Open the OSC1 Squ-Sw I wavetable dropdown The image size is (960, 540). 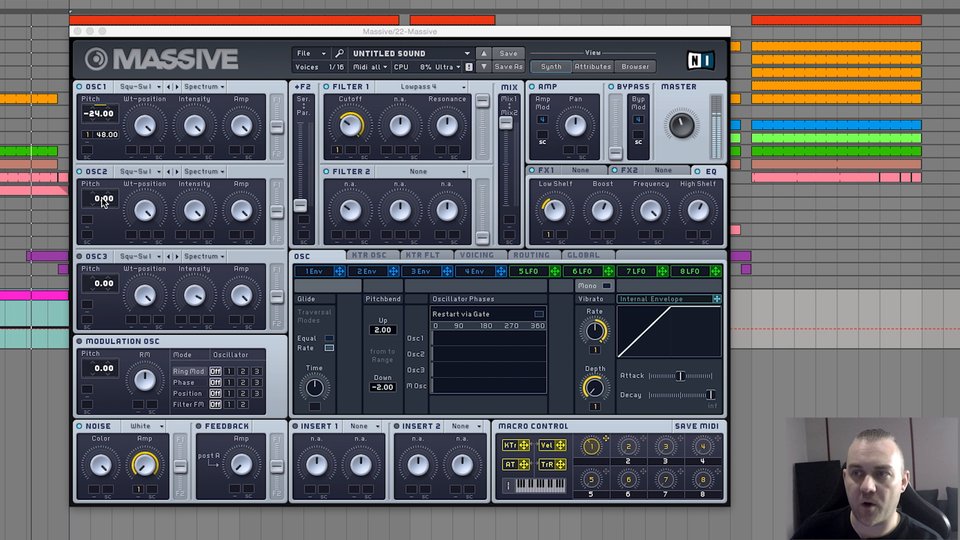pos(140,87)
